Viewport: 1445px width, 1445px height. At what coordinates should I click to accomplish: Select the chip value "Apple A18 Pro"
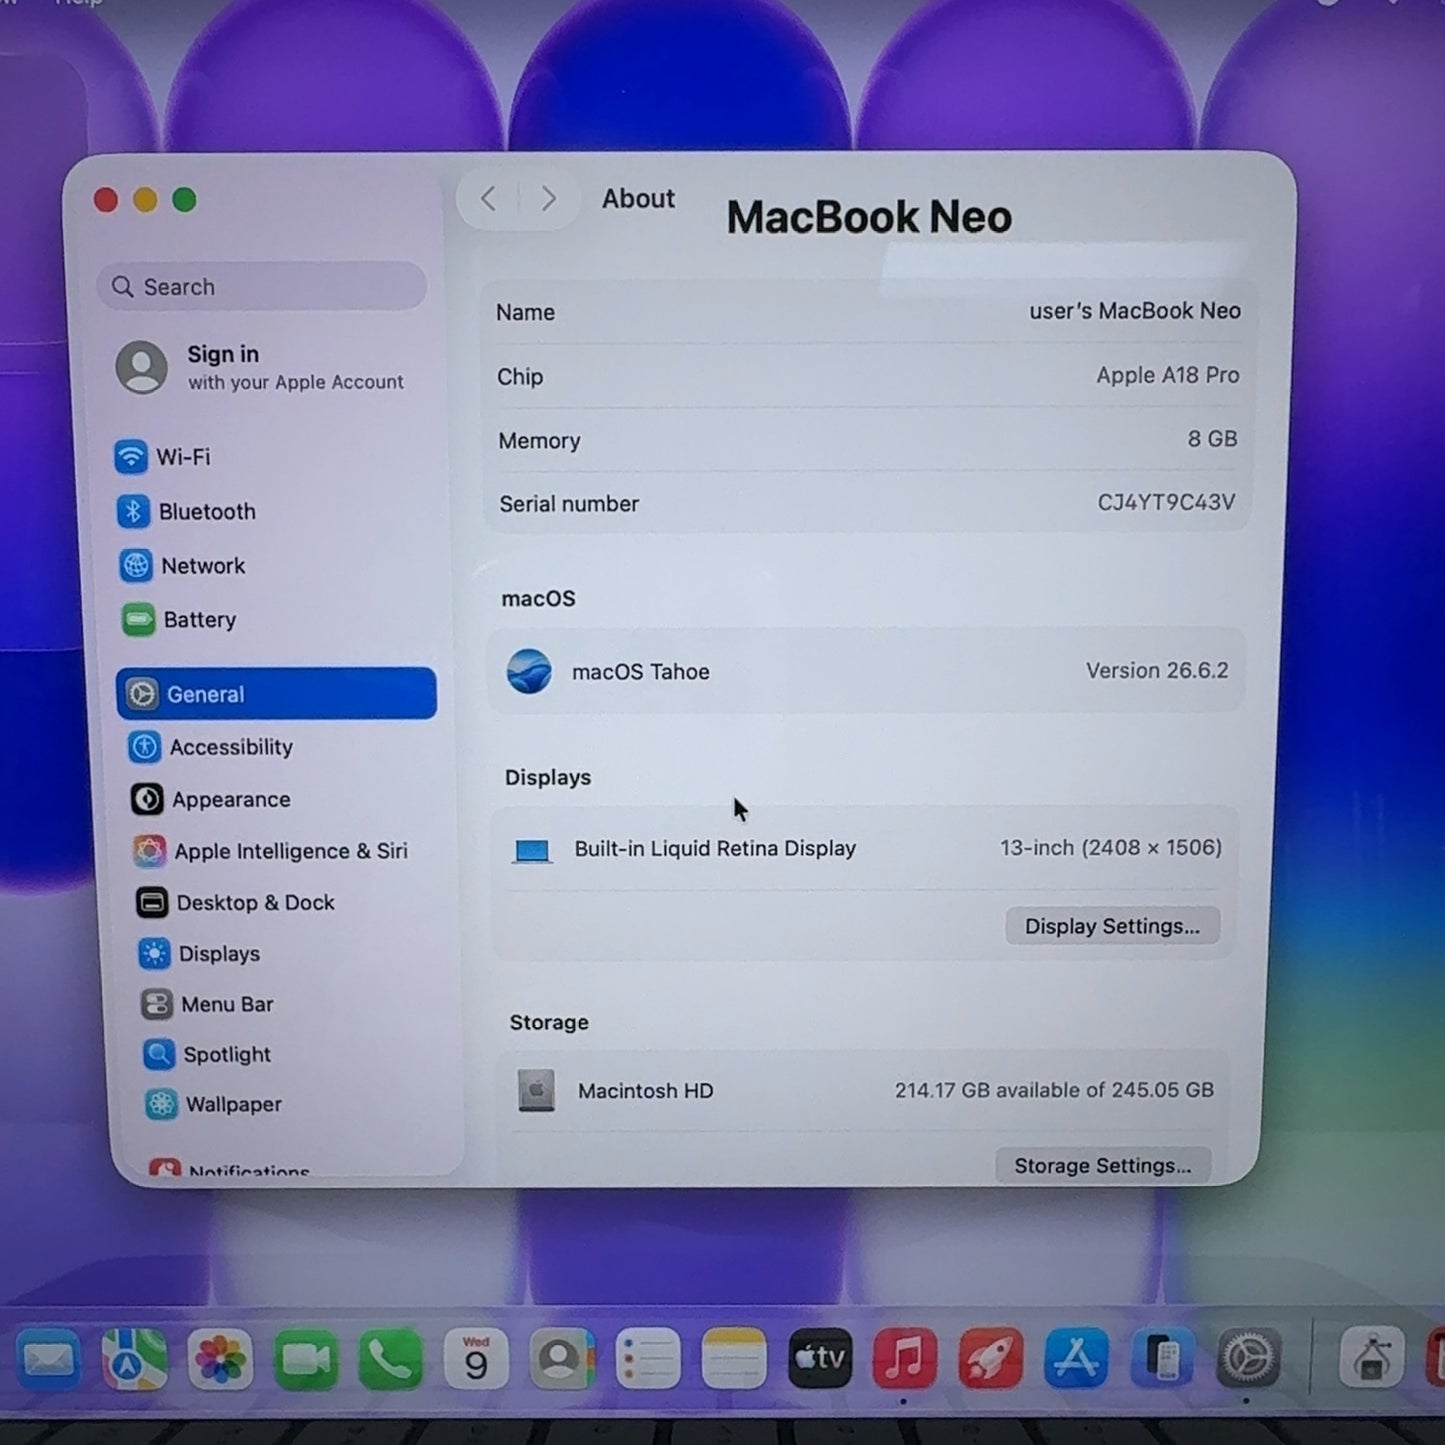coord(1167,375)
